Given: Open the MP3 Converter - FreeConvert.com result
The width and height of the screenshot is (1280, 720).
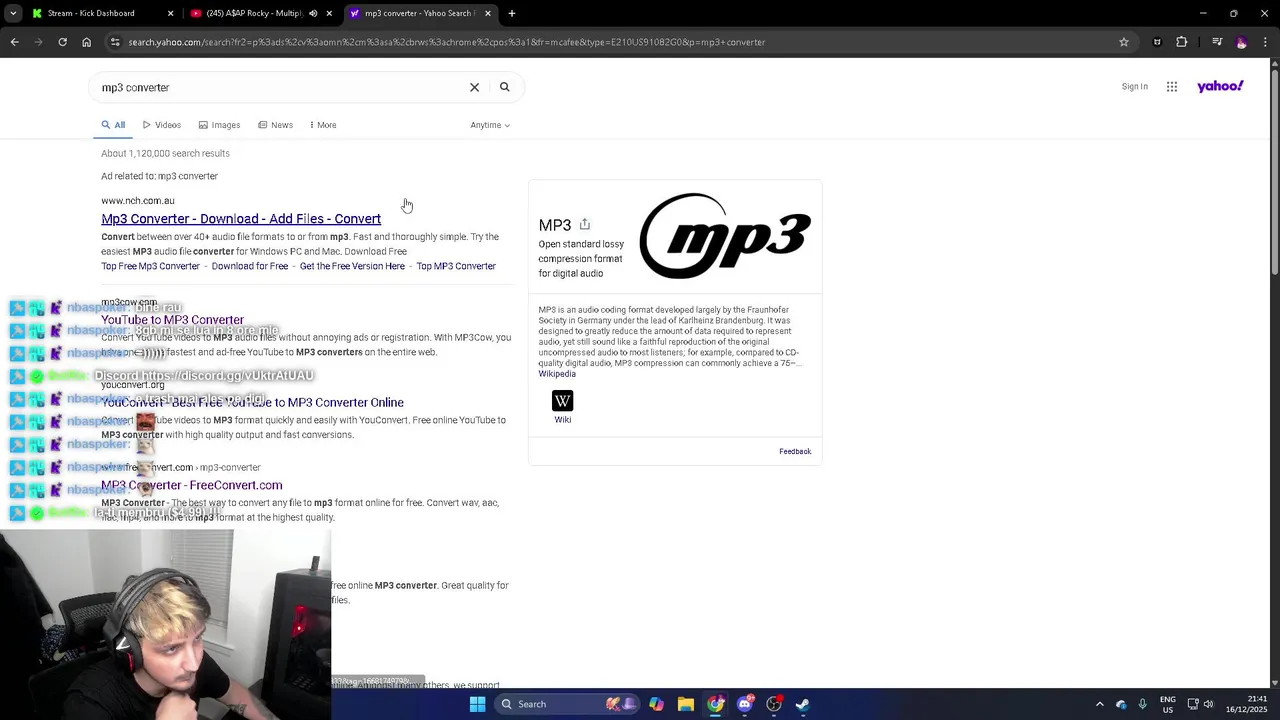Looking at the screenshot, I should point(192,485).
